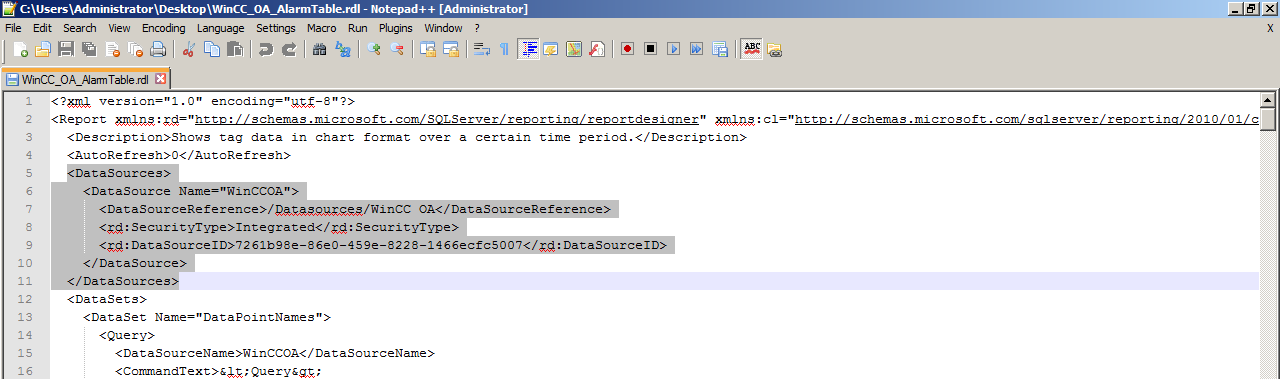Click the New file toolbar icon
Screen dimensions: 1280x379
click(22, 49)
